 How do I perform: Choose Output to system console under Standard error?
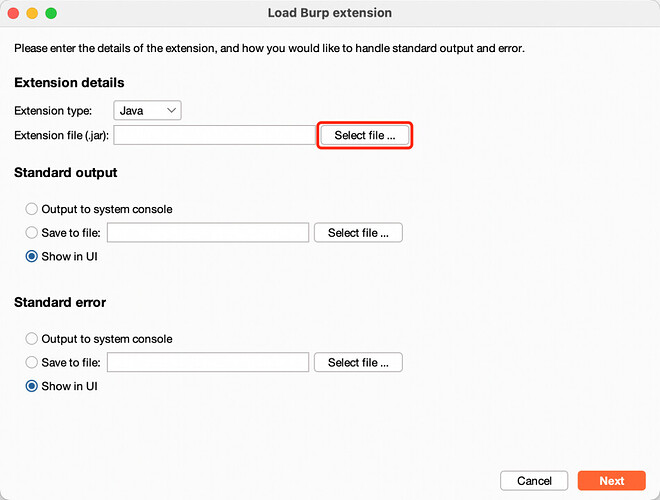tap(33, 339)
